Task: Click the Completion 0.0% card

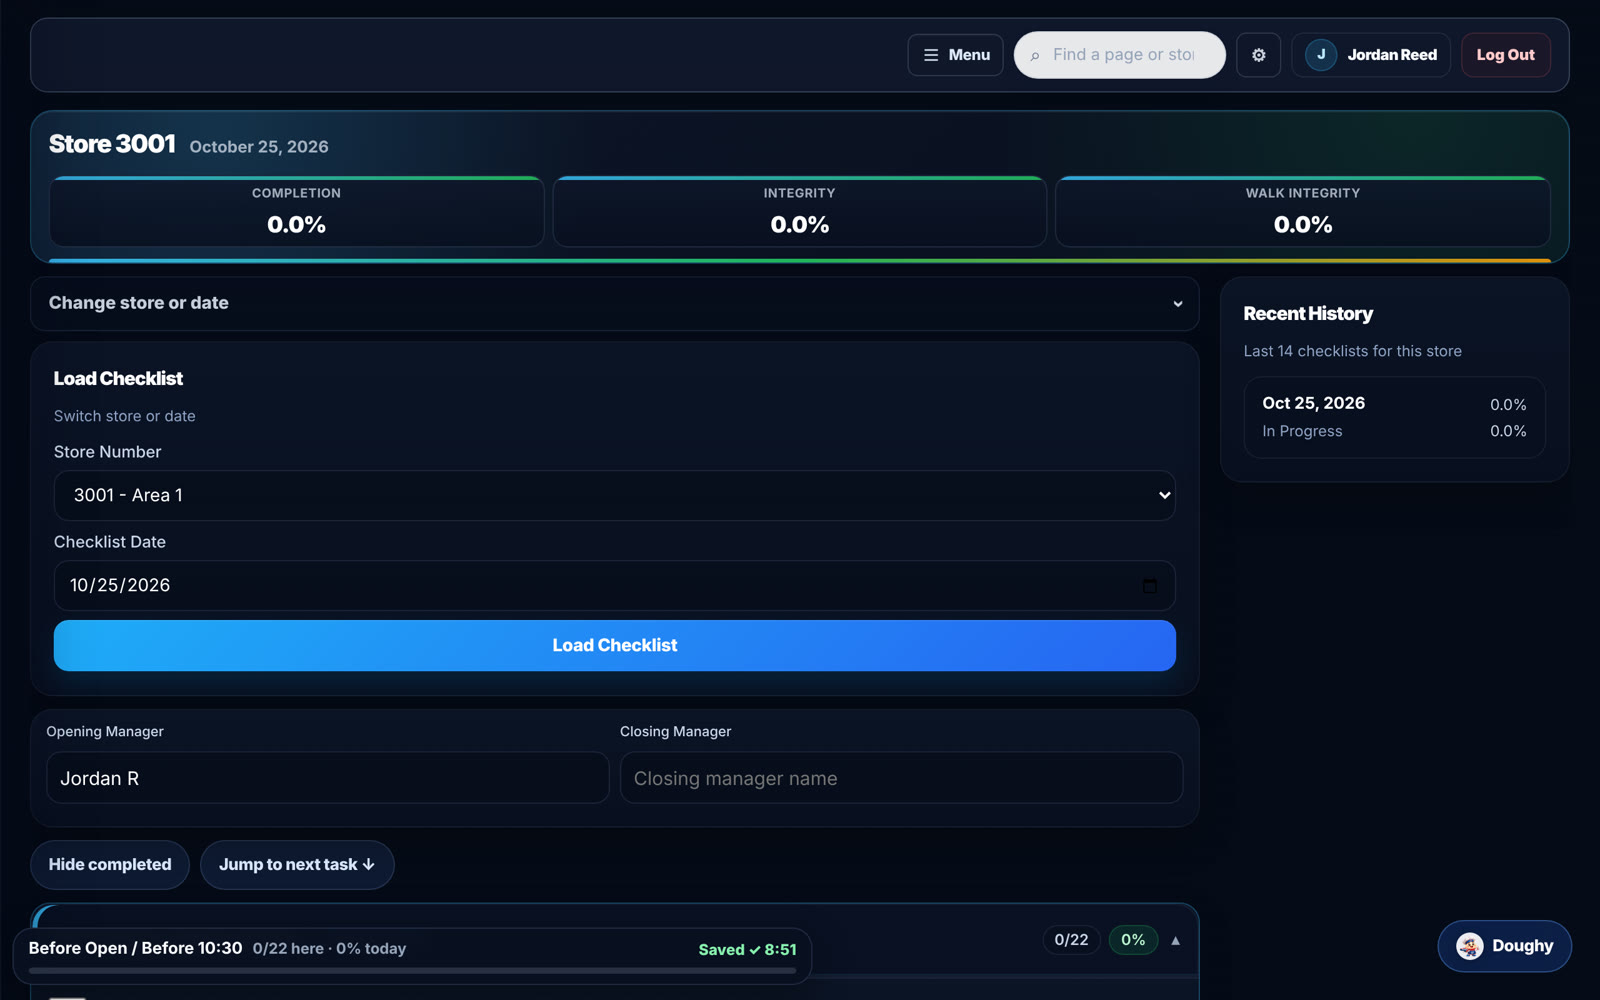Action: (x=296, y=212)
